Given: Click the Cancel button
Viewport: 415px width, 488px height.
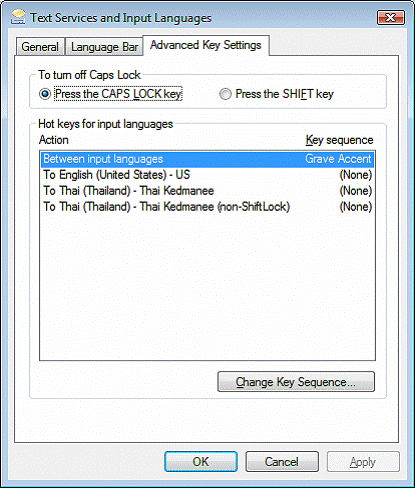Looking at the screenshot, I should coord(282,462).
